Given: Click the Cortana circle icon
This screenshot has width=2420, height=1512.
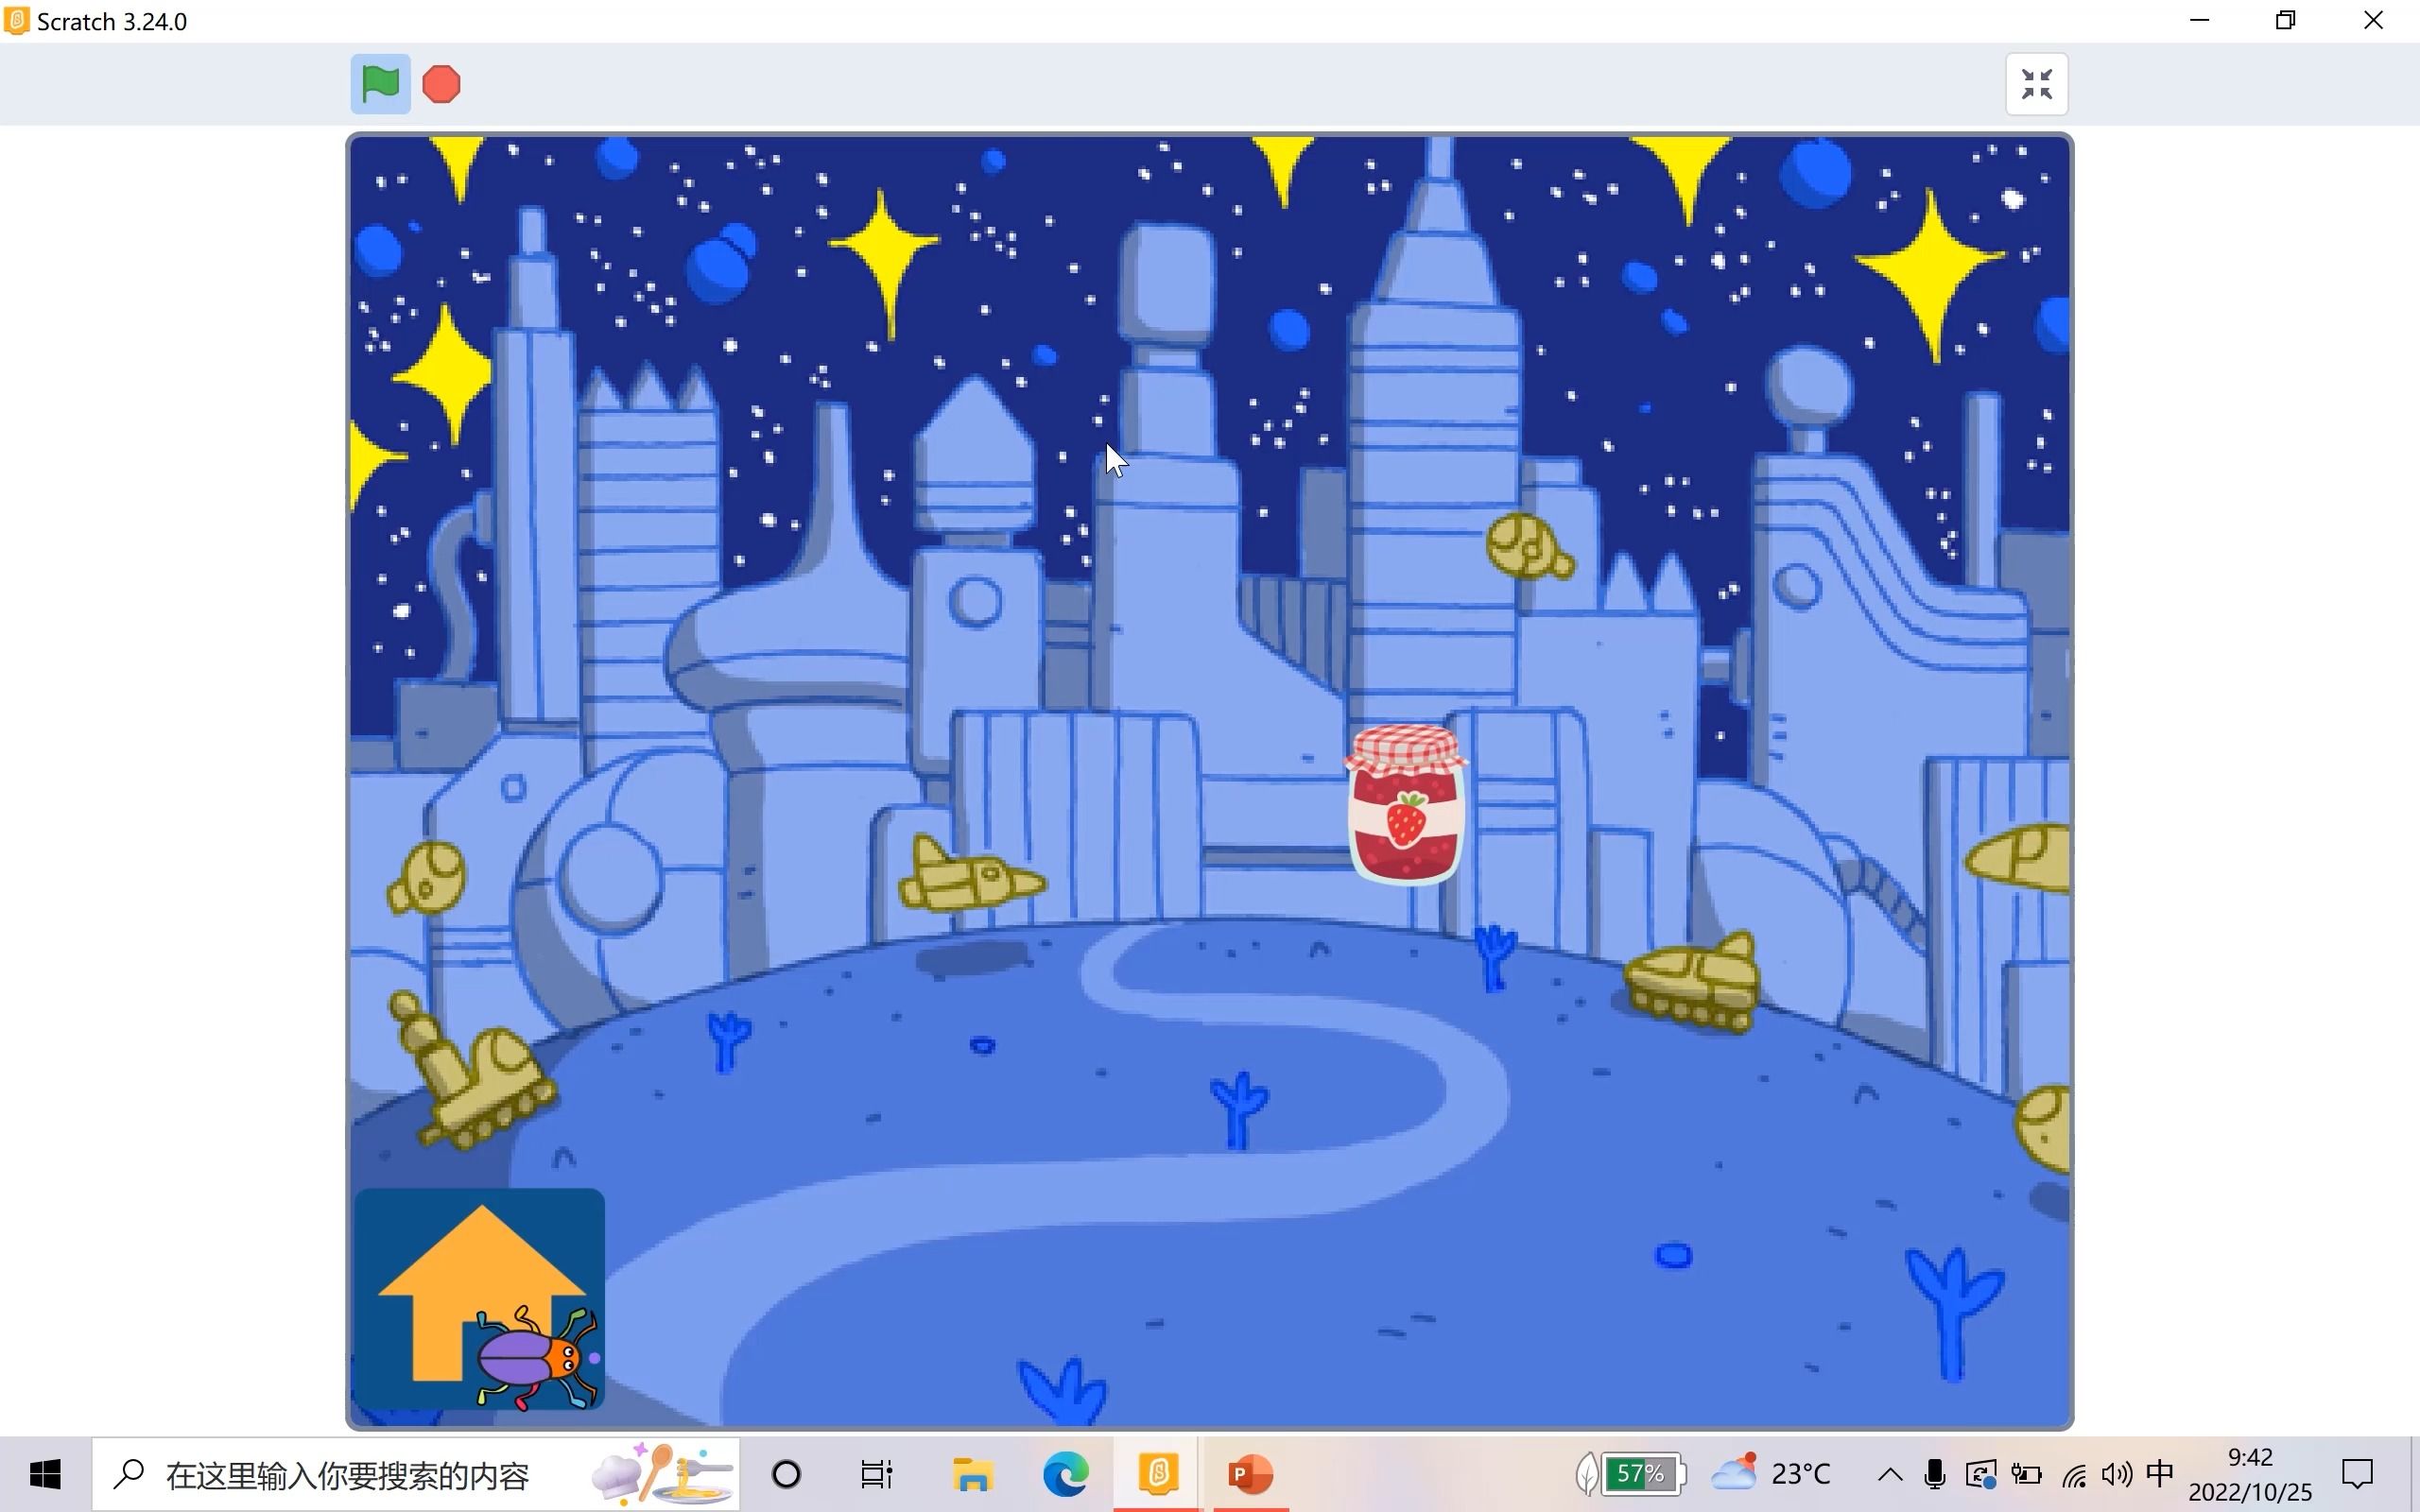Looking at the screenshot, I should 786,1474.
